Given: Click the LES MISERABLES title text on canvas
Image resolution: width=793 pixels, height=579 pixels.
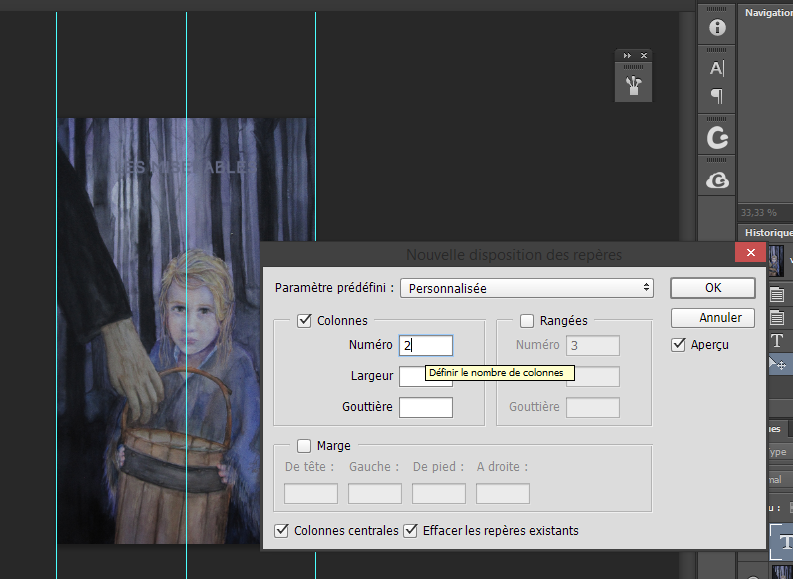Looking at the screenshot, I should 186,167.
